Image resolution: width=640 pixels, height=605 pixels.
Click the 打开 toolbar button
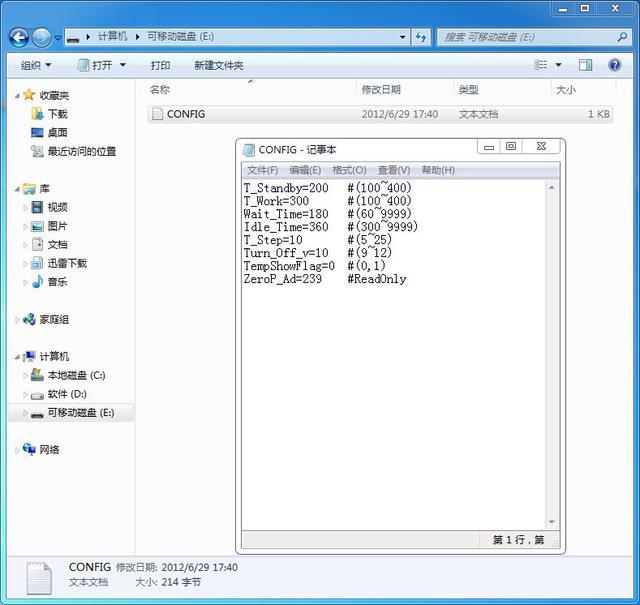pyautogui.click(x=95, y=65)
